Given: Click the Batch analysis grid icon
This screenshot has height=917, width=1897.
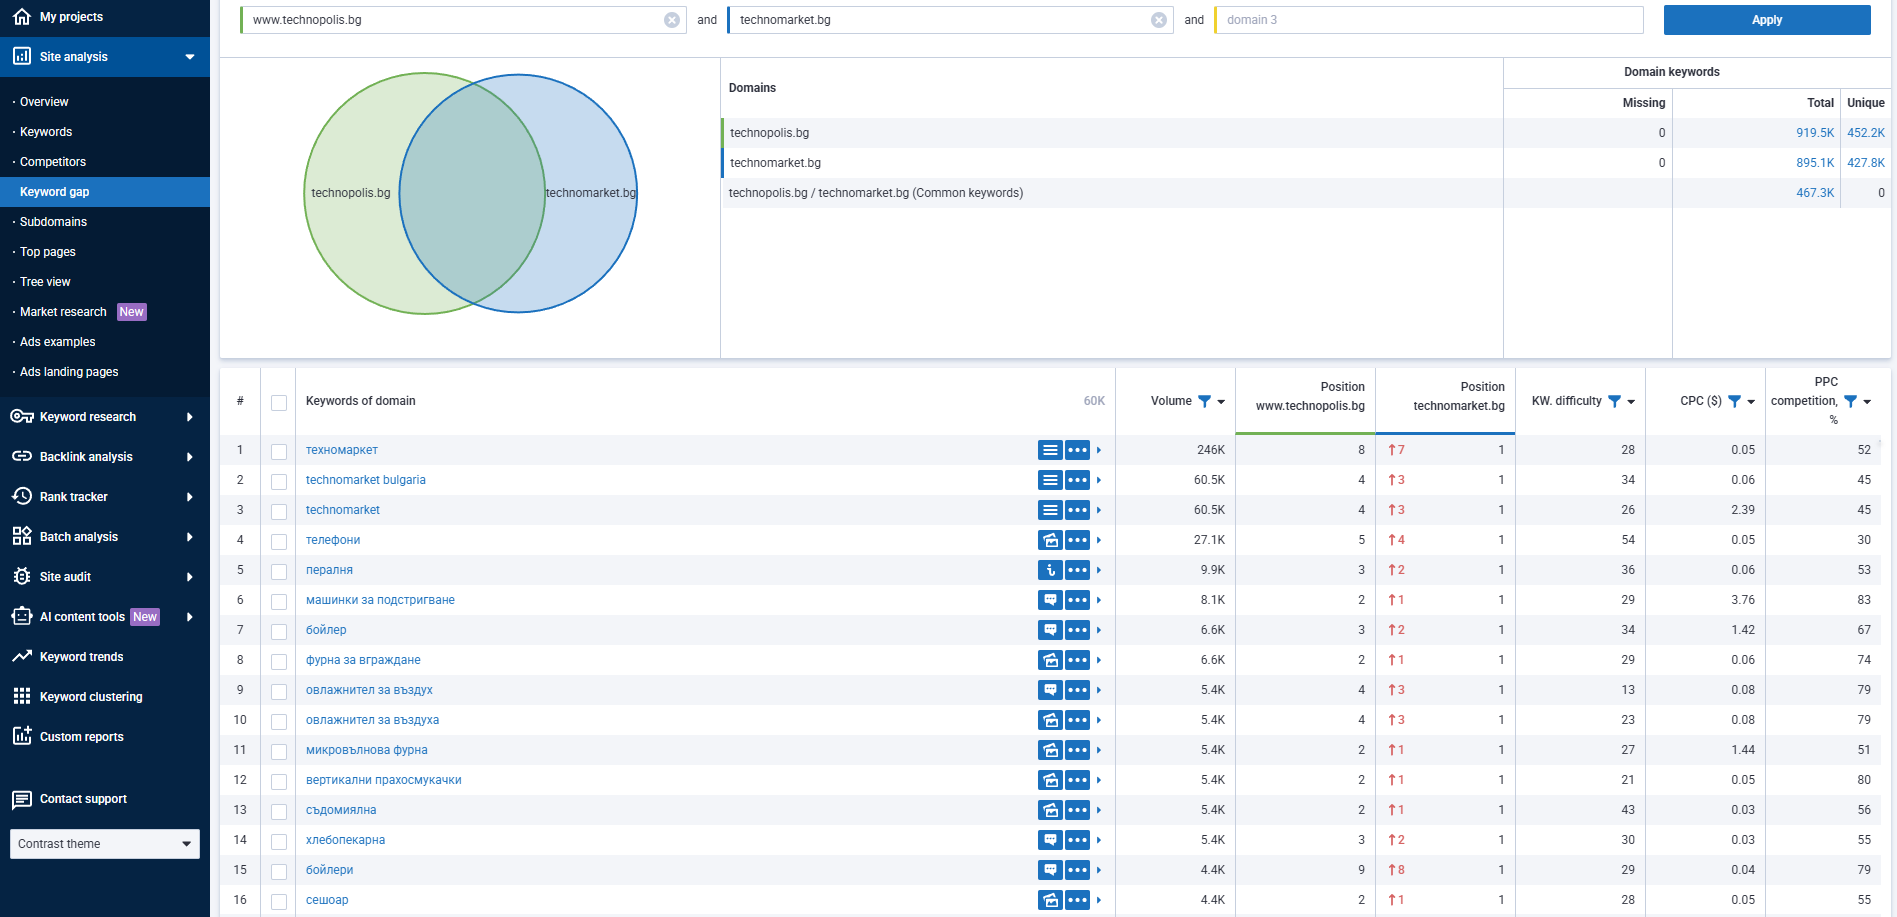Looking at the screenshot, I should 22,537.
